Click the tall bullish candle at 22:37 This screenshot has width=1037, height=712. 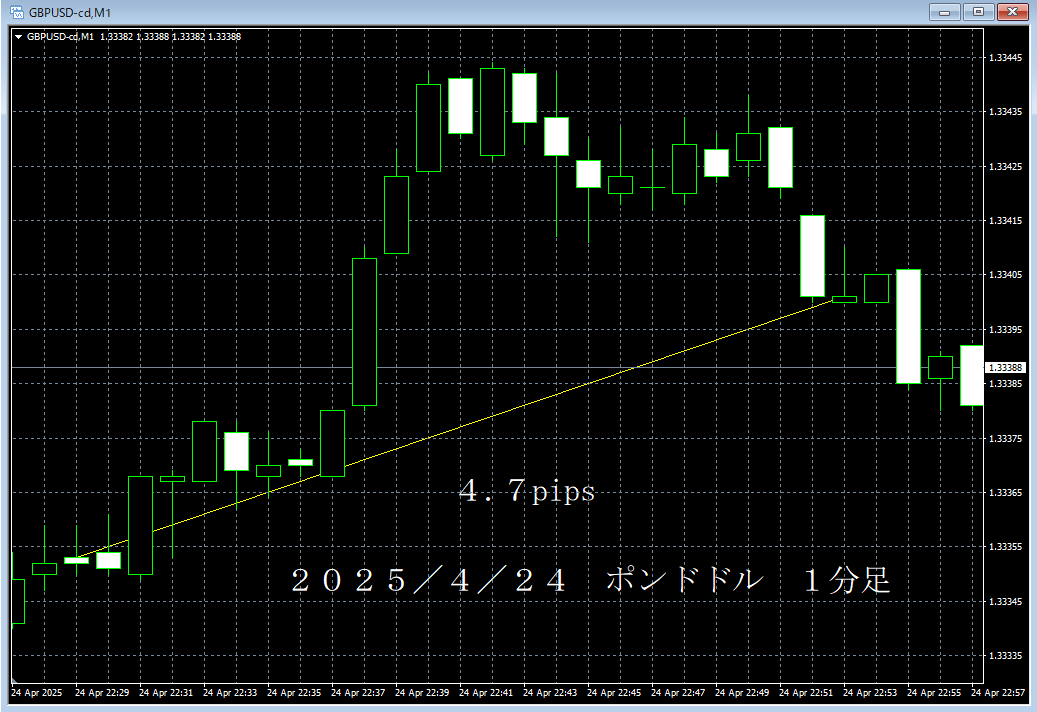(364, 332)
